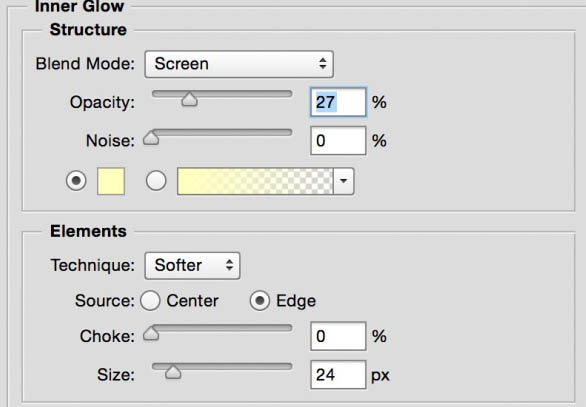Open the Technique Softer dropdown
Screen dimensions: 586x407
coord(192,266)
